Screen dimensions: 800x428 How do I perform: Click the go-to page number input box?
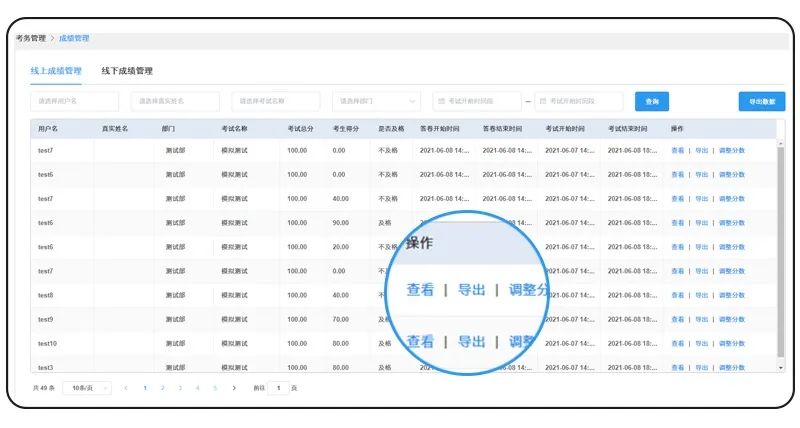(x=277, y=387)
